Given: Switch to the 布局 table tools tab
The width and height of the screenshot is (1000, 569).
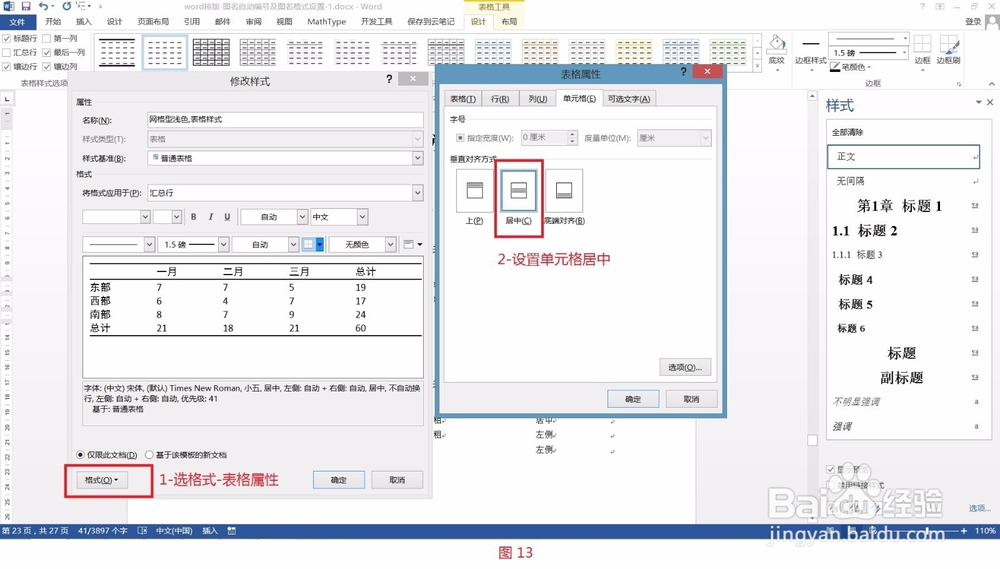Looking at the screenshot, I should (509, 22).
